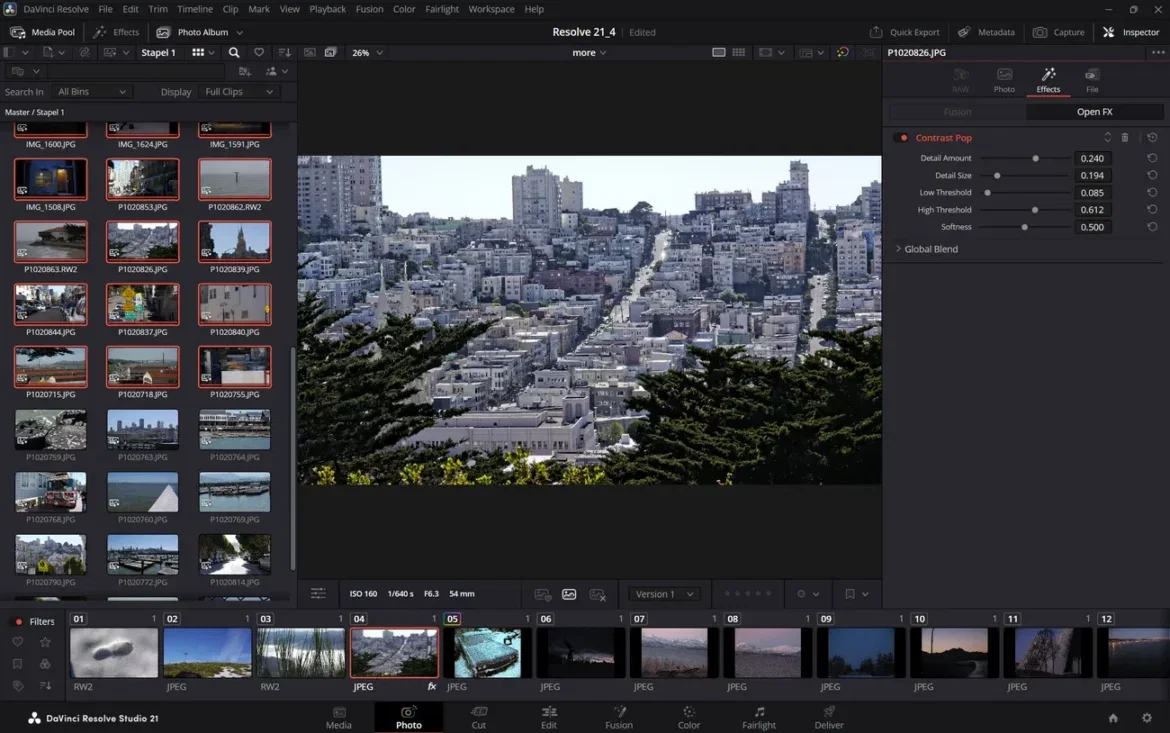Open the Display Full Clips dropdown
1170x733 pixels.
click(239, 92)
